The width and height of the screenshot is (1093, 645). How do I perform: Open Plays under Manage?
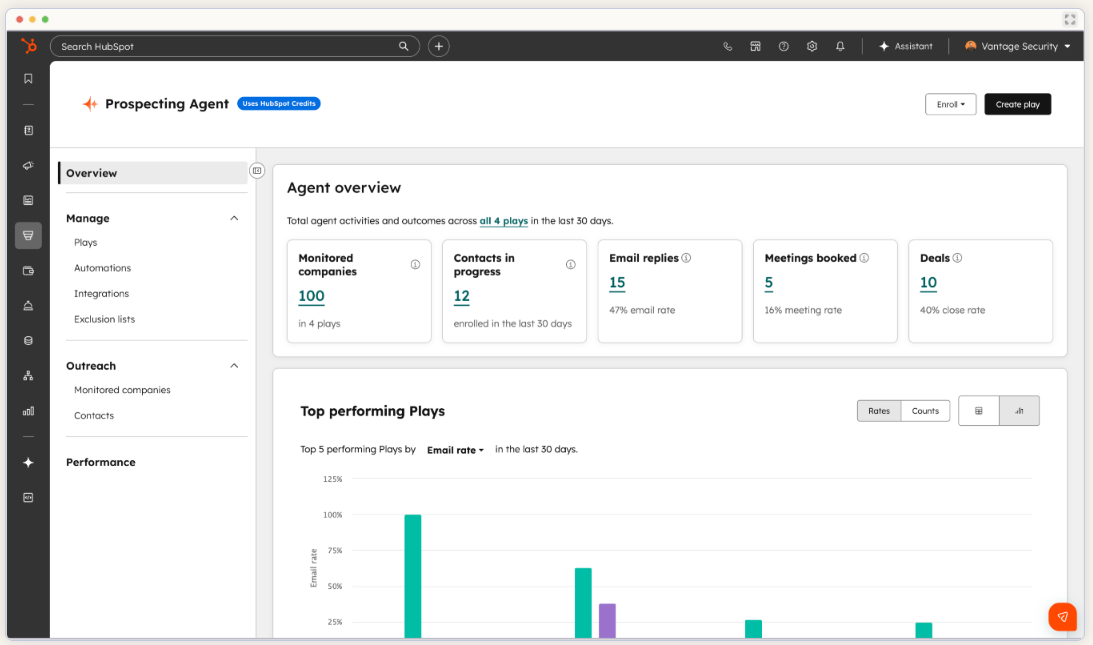point(86,242)
